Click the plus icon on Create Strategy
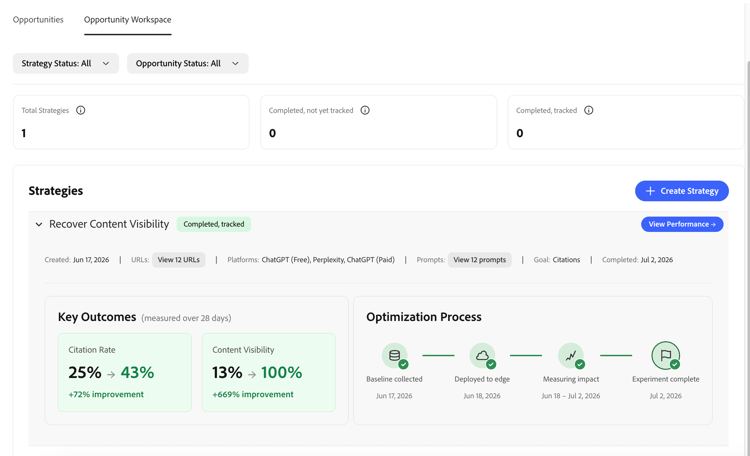 coord(650,191)
